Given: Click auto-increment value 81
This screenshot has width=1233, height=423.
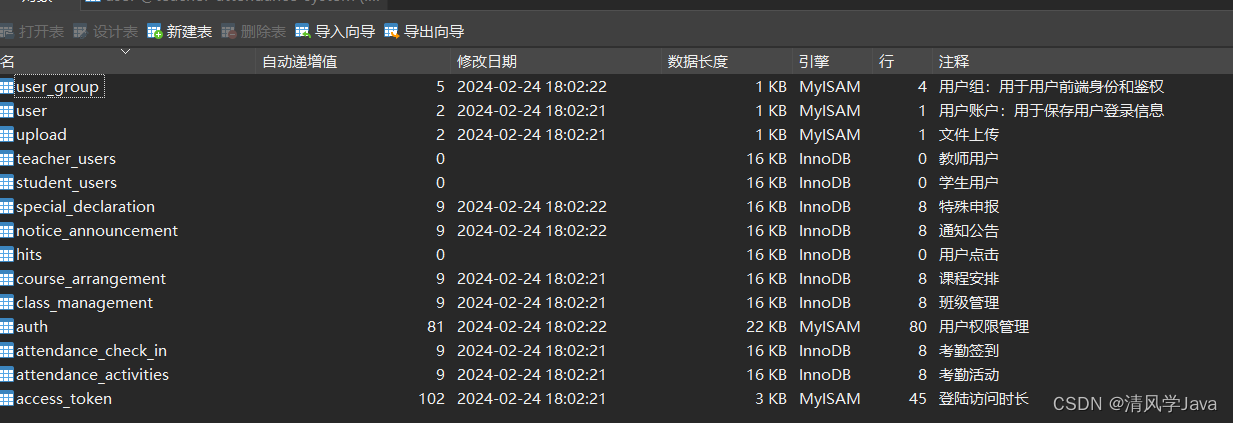Looking at the screenshot, I should coord(436,327).
